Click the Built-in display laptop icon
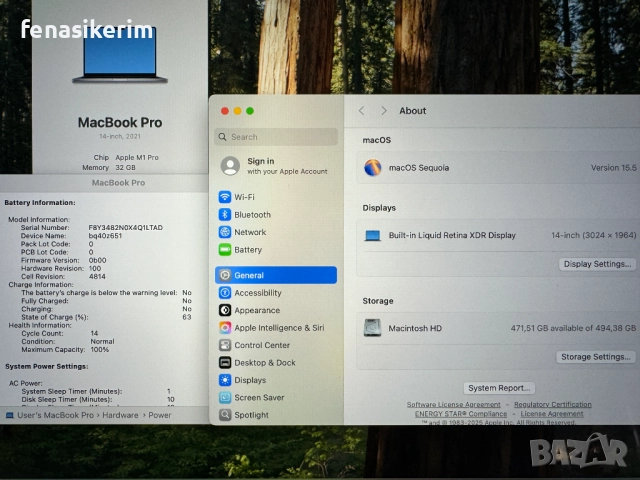Screen dimensions: 640x480 tap(372, 236)
